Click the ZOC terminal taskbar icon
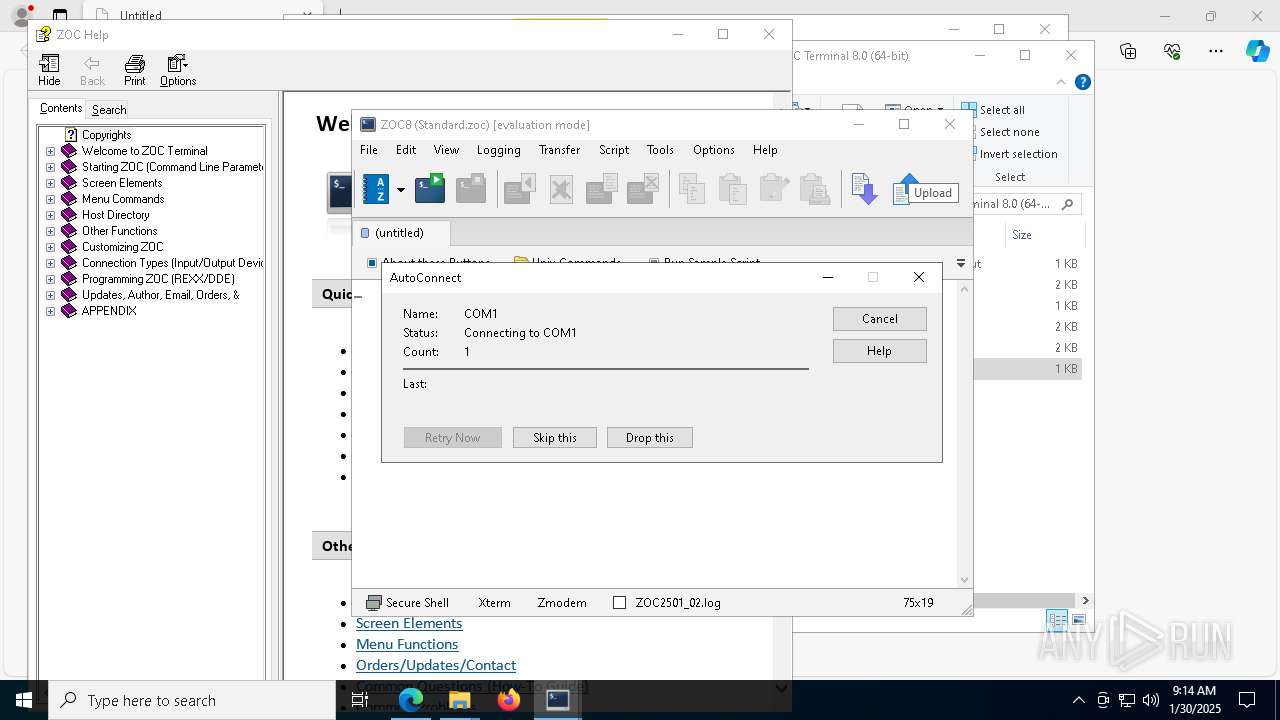The height and width of the screenshot is (720, 1280). [558, 700]
